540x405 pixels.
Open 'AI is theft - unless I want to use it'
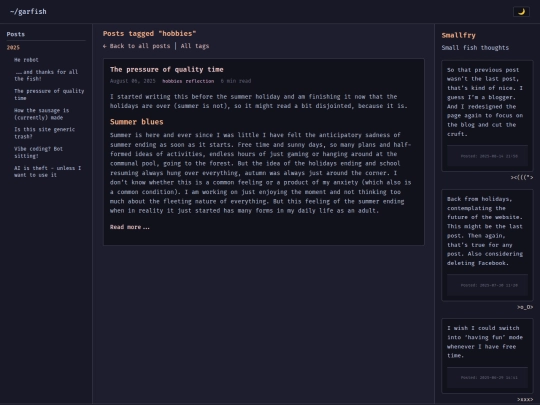click(48, 172)
